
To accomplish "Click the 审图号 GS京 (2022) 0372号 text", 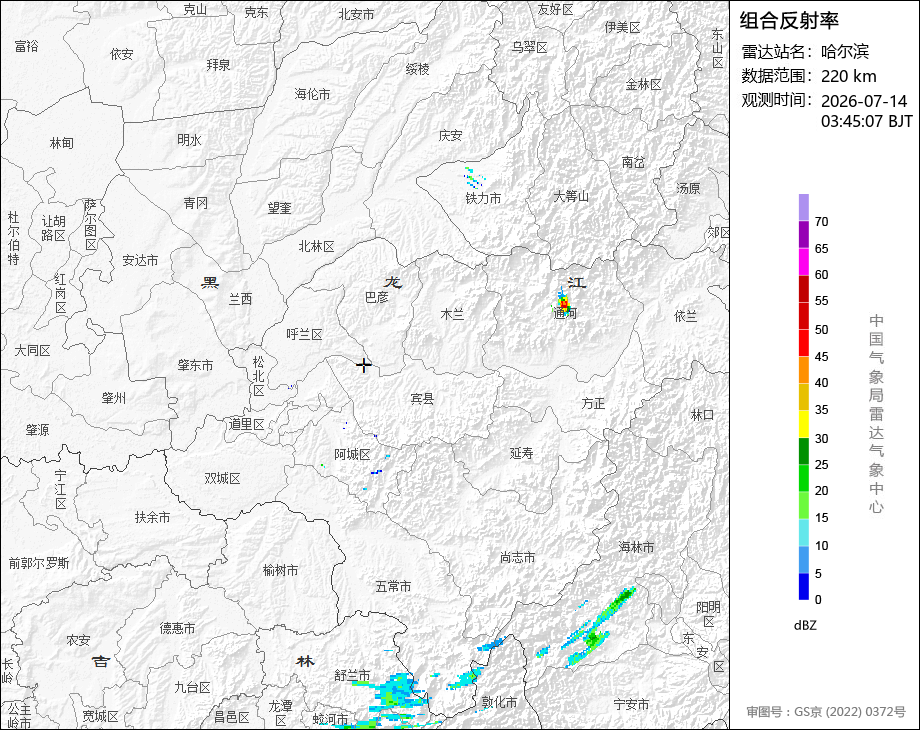I will click(826, 712).
